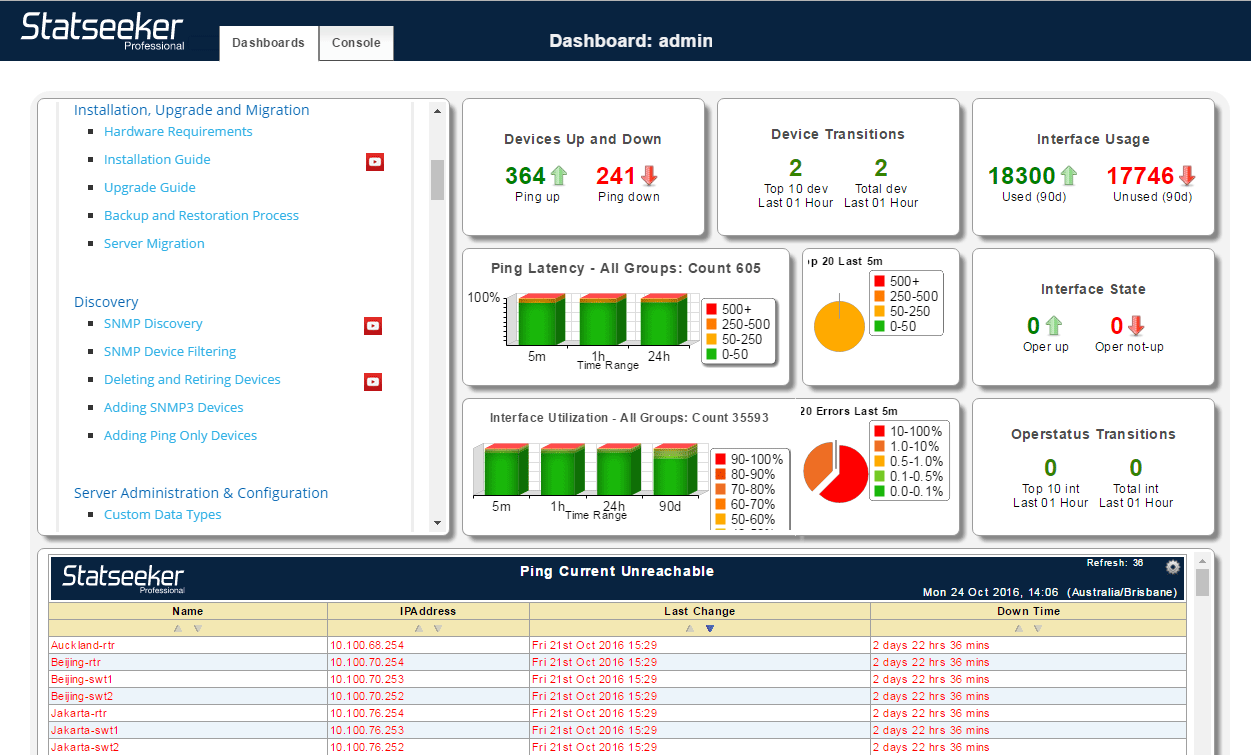Click the red Ping down arrow

coord(650,177)
